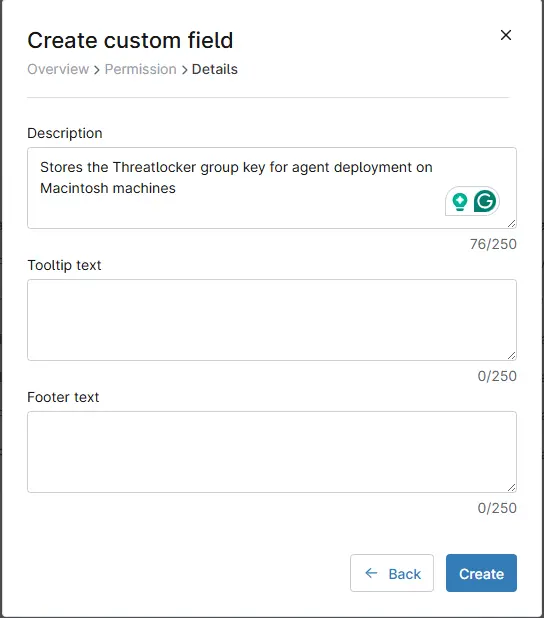Select the Details breadcrumb step
This screenshot has height=618, width=544.
coord(214,69)
